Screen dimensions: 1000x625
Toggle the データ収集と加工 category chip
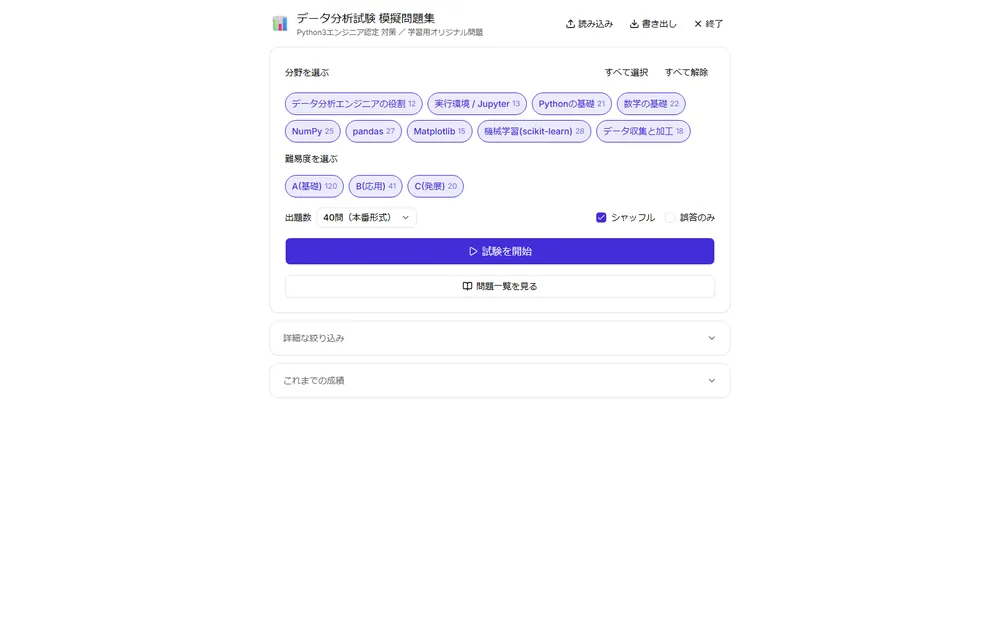643,131
